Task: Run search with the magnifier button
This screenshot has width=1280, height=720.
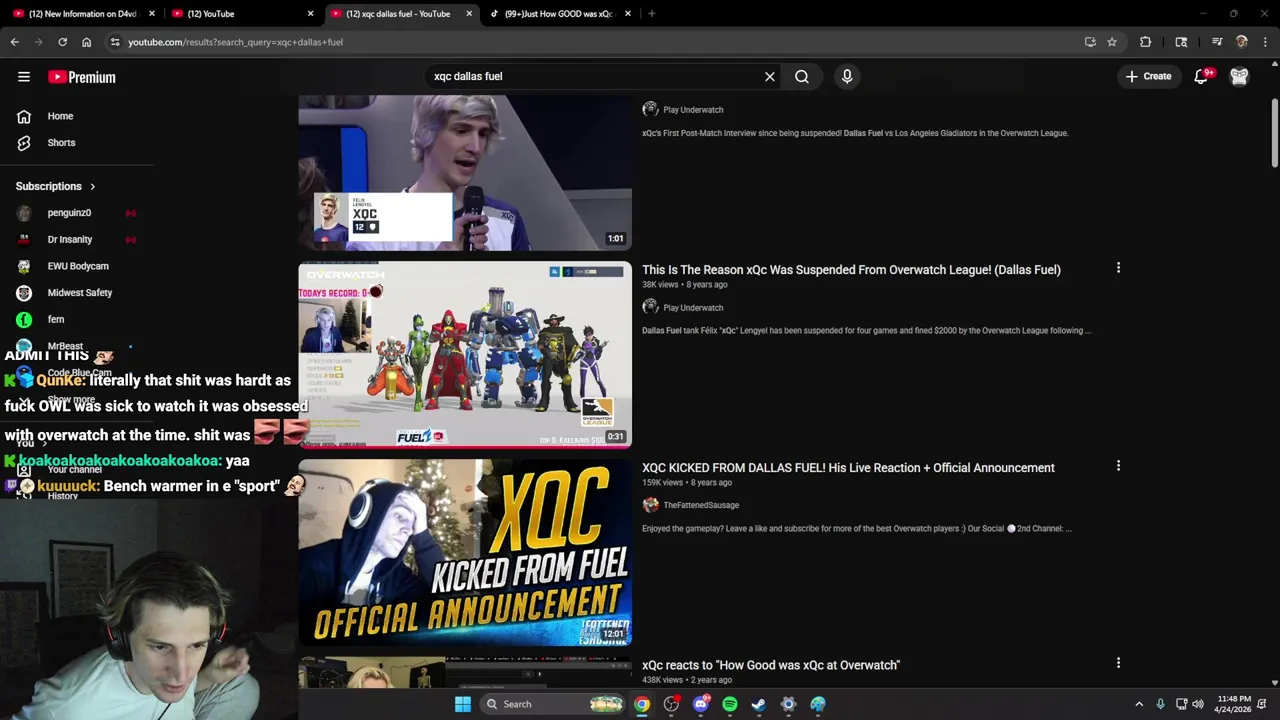Action: [x=802, y=76]
